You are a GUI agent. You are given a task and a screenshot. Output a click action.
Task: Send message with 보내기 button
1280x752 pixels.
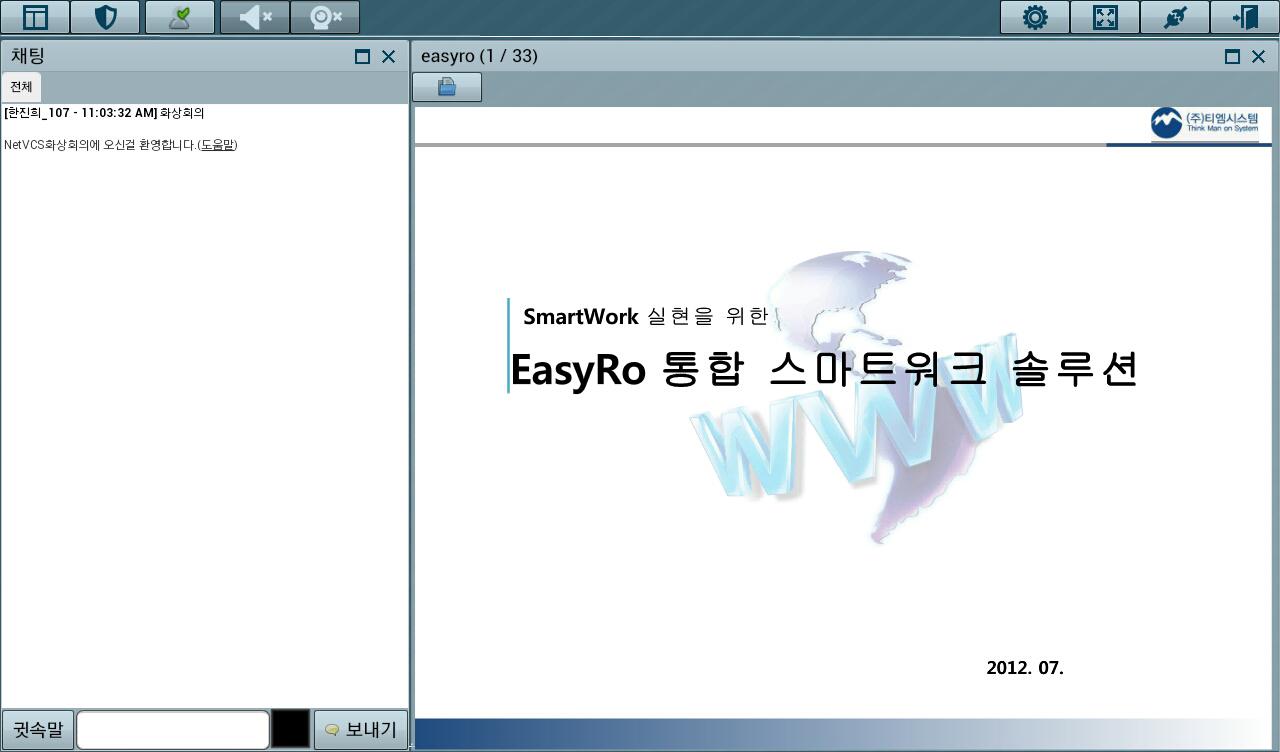(361, 730)
